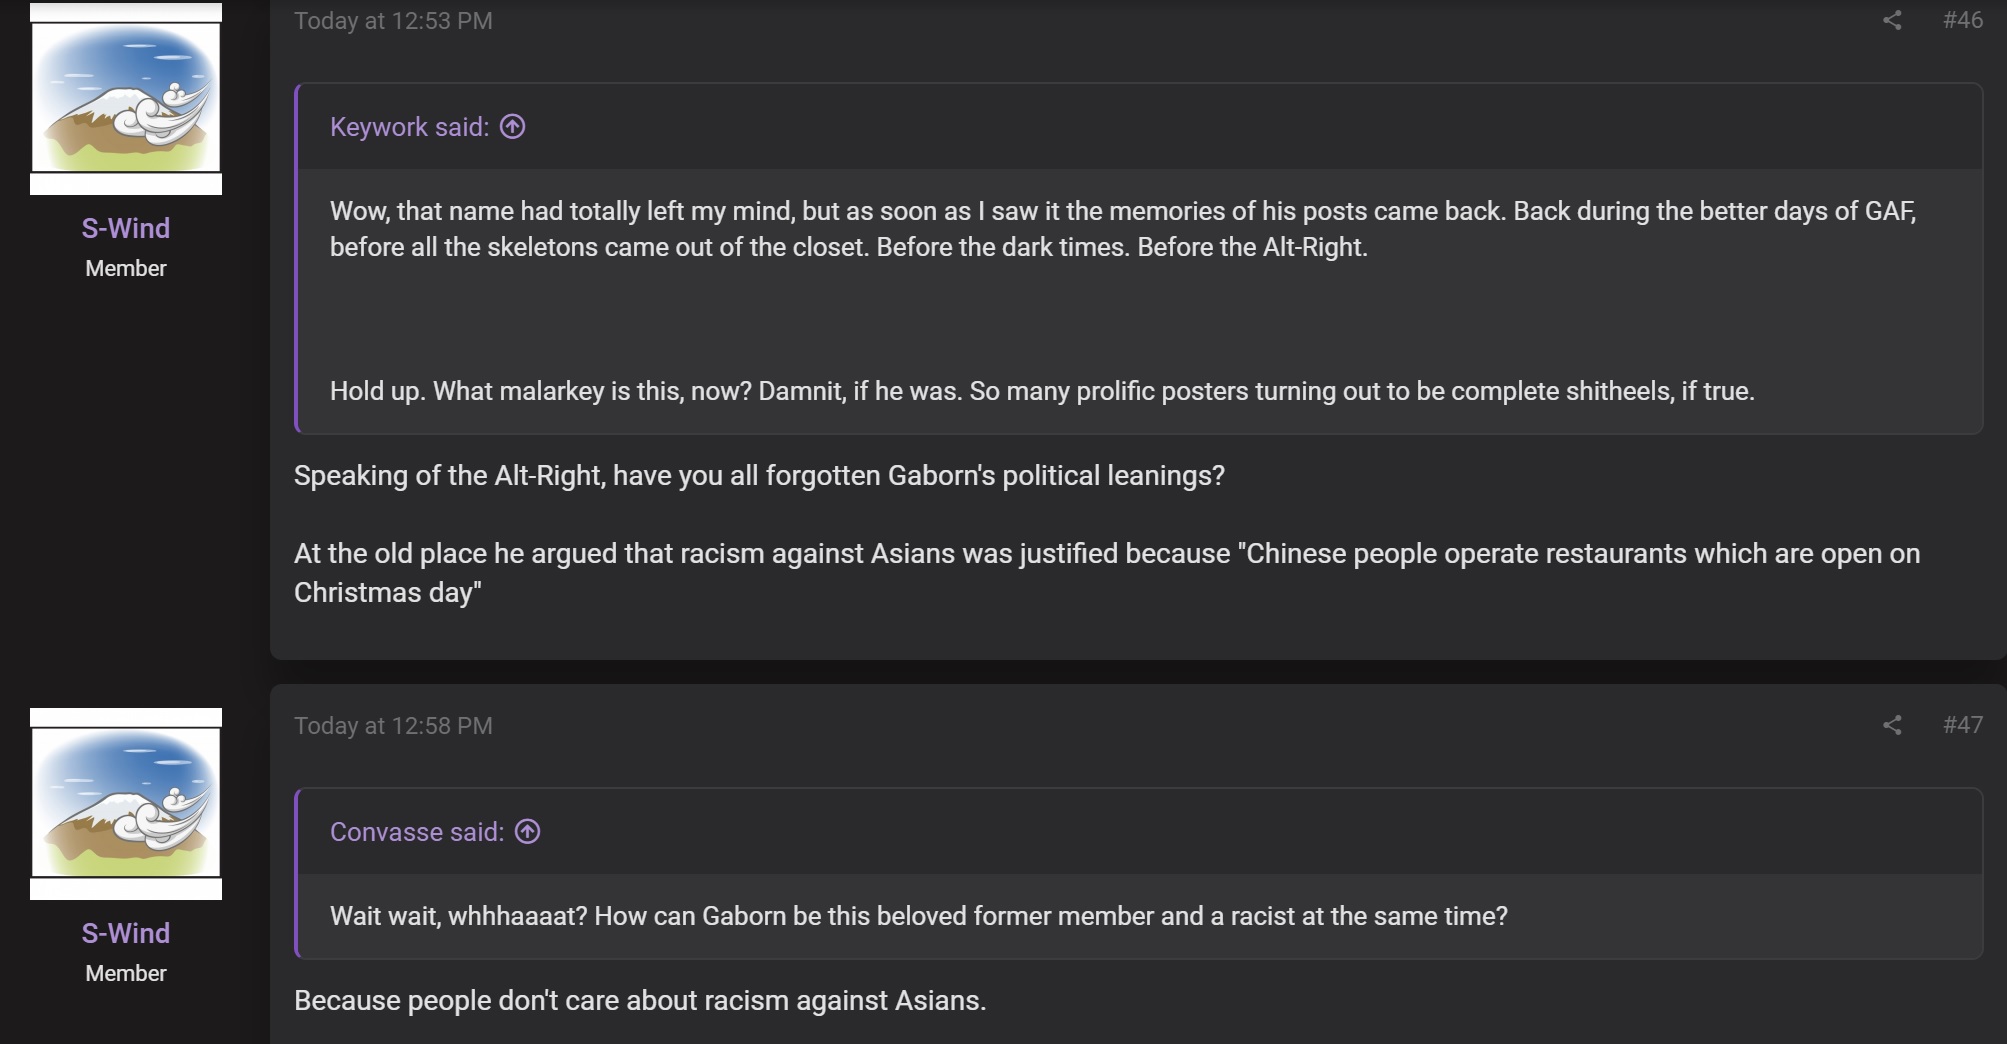
Task: Jump to Convasse's original post via arrow icon
Action: 527,832
